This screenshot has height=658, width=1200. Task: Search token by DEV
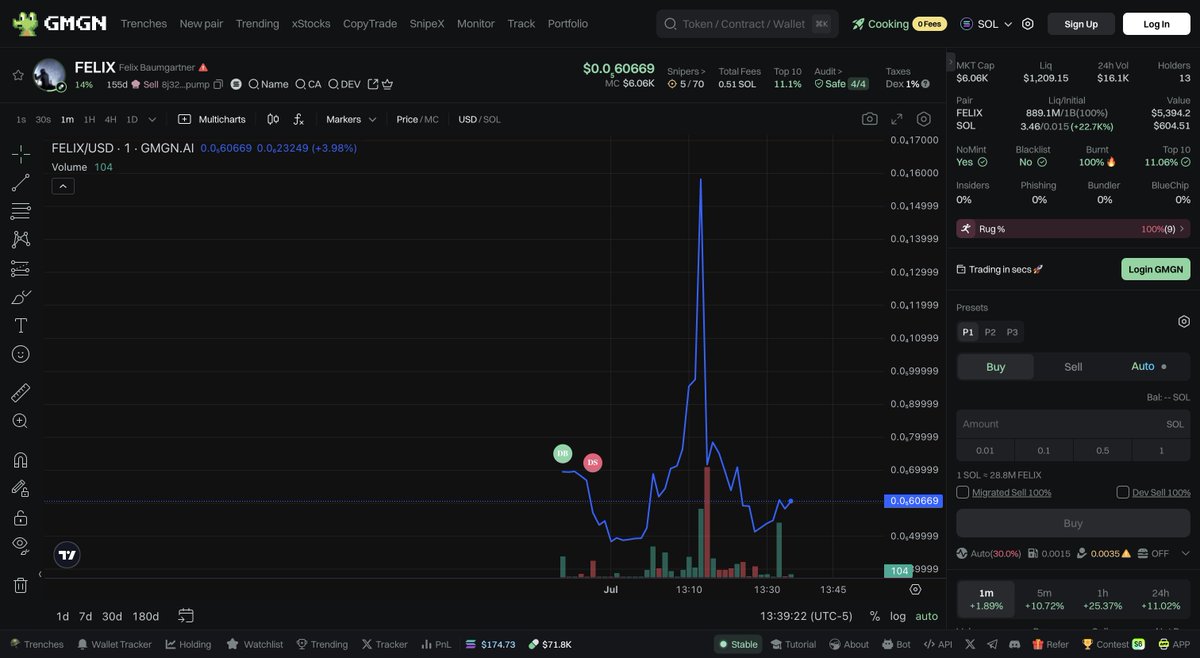344,85
